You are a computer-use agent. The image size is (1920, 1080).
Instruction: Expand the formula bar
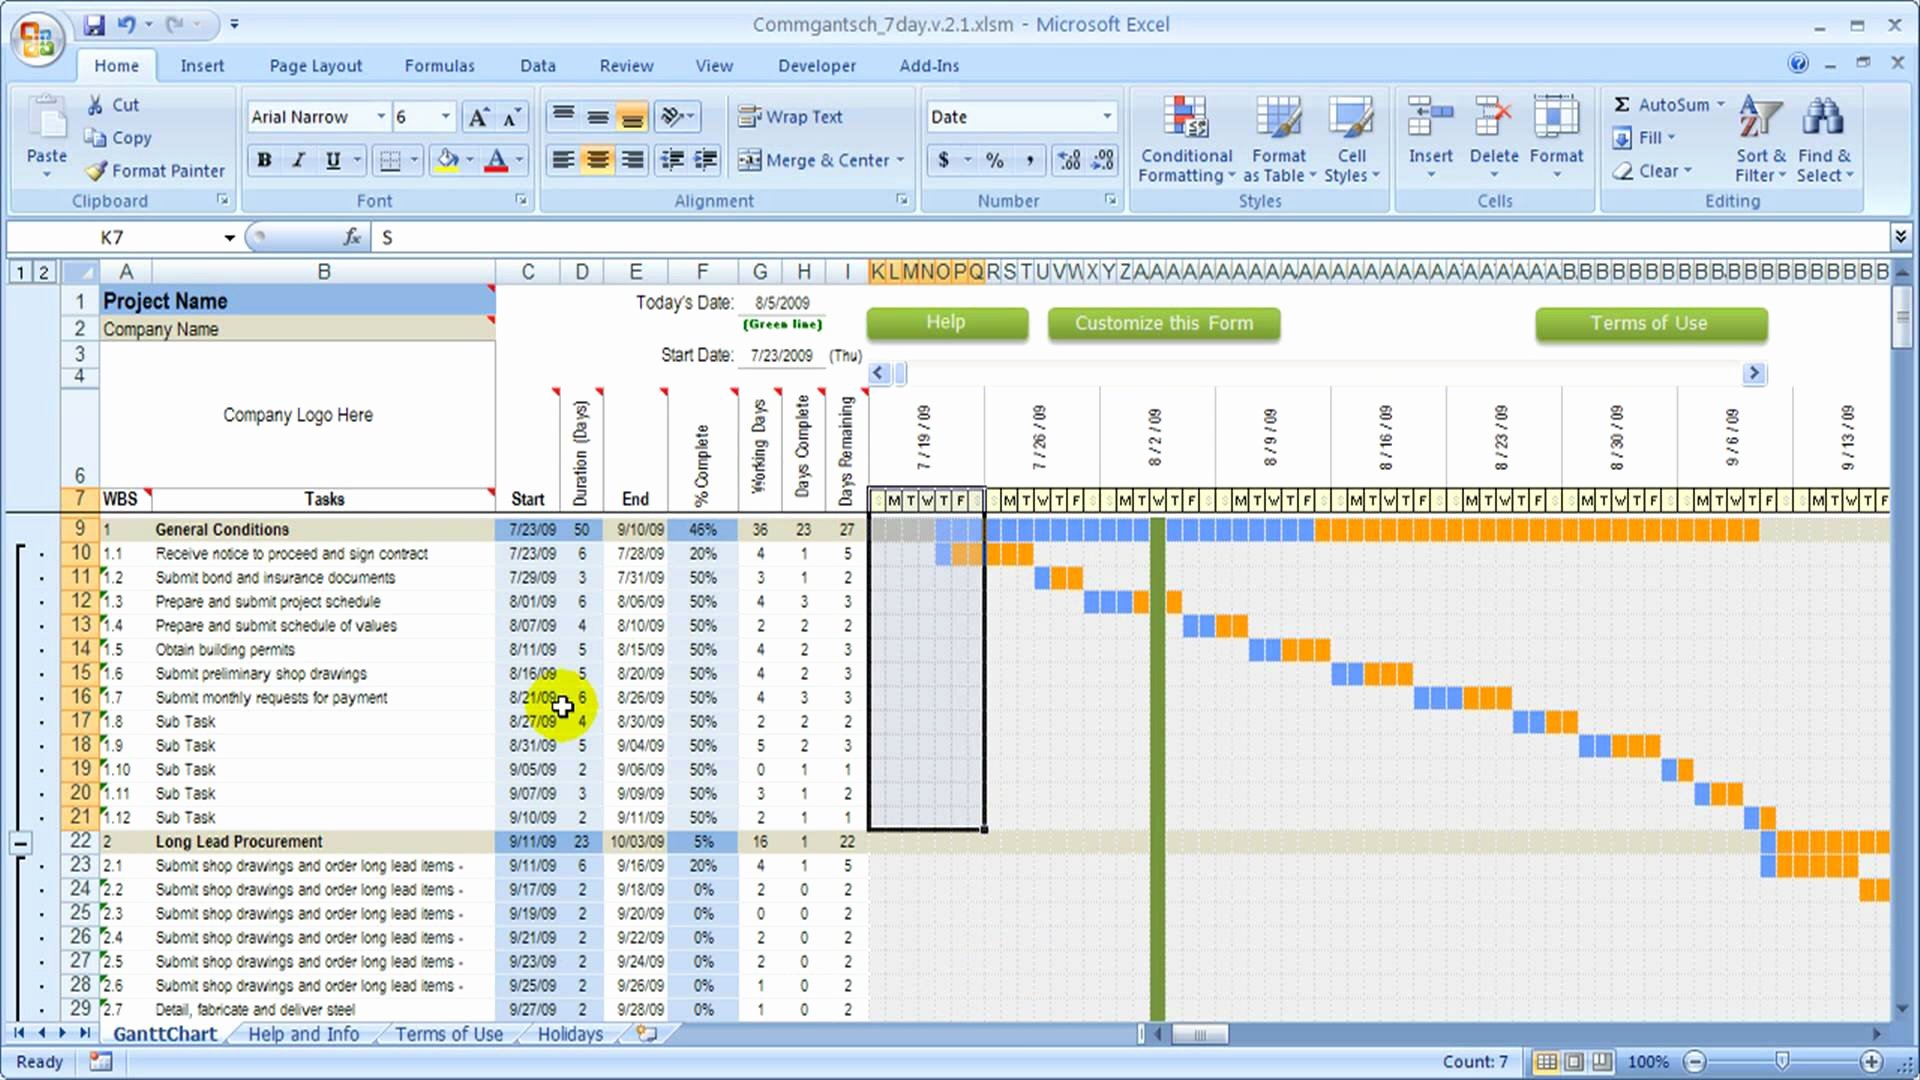[1900, 237]
